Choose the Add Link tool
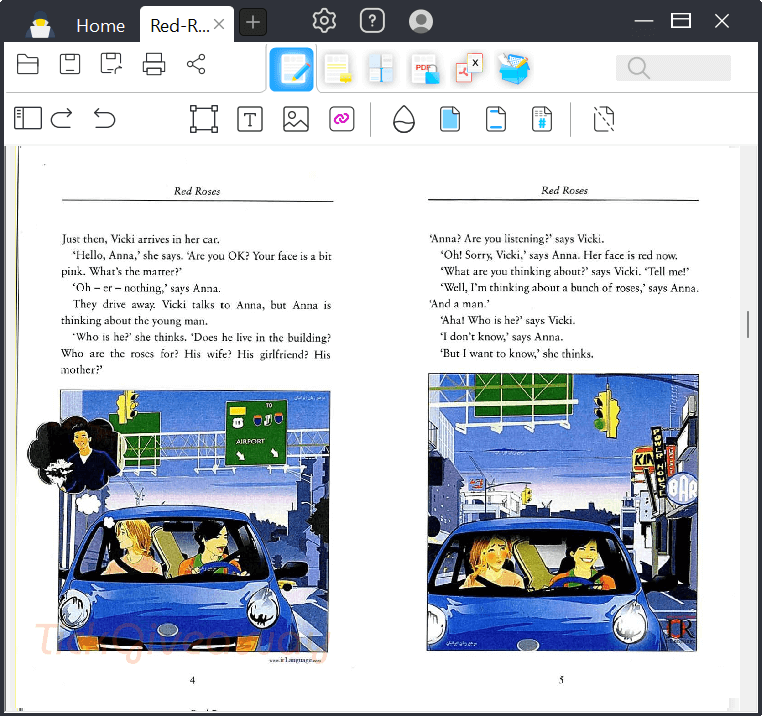 342,119
